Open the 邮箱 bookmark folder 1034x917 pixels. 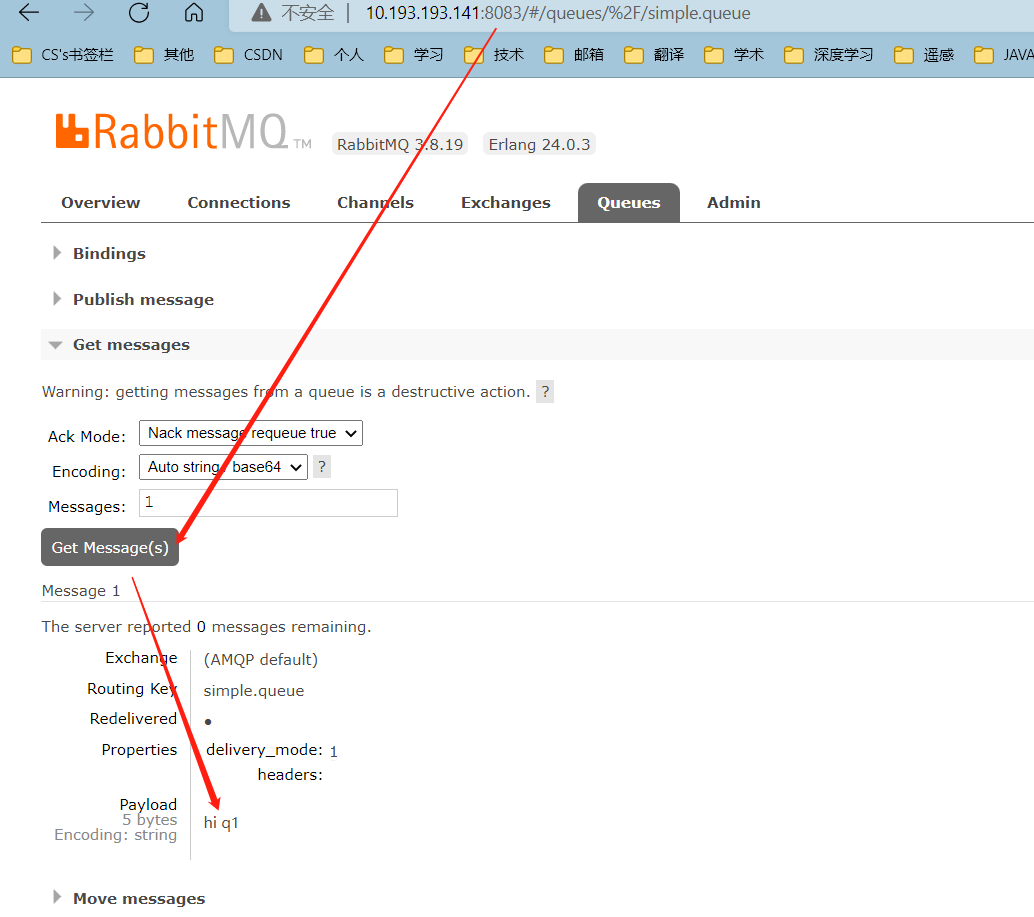pos(574,55)
